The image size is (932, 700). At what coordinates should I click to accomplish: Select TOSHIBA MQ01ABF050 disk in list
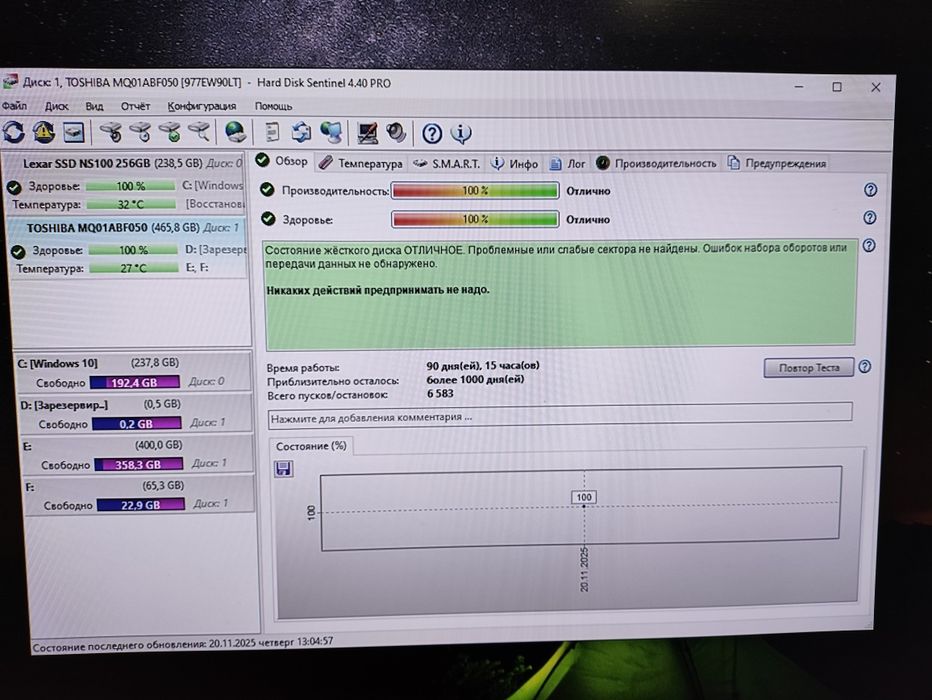126,248
